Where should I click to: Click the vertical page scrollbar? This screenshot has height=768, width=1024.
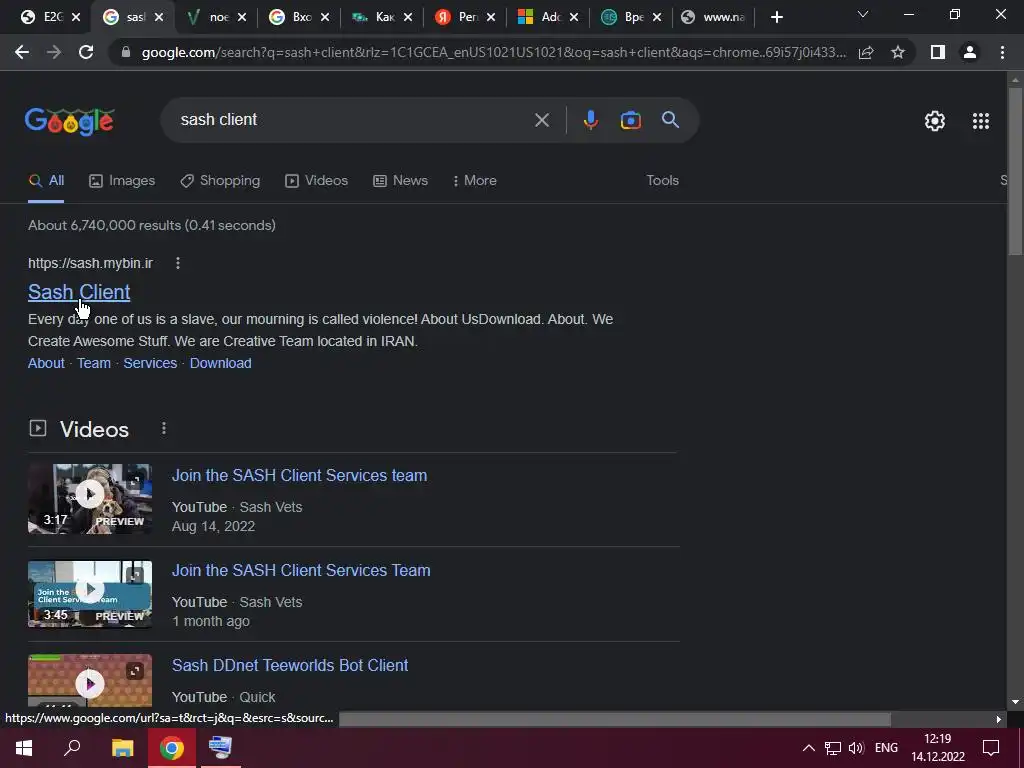click(1015, 171)
